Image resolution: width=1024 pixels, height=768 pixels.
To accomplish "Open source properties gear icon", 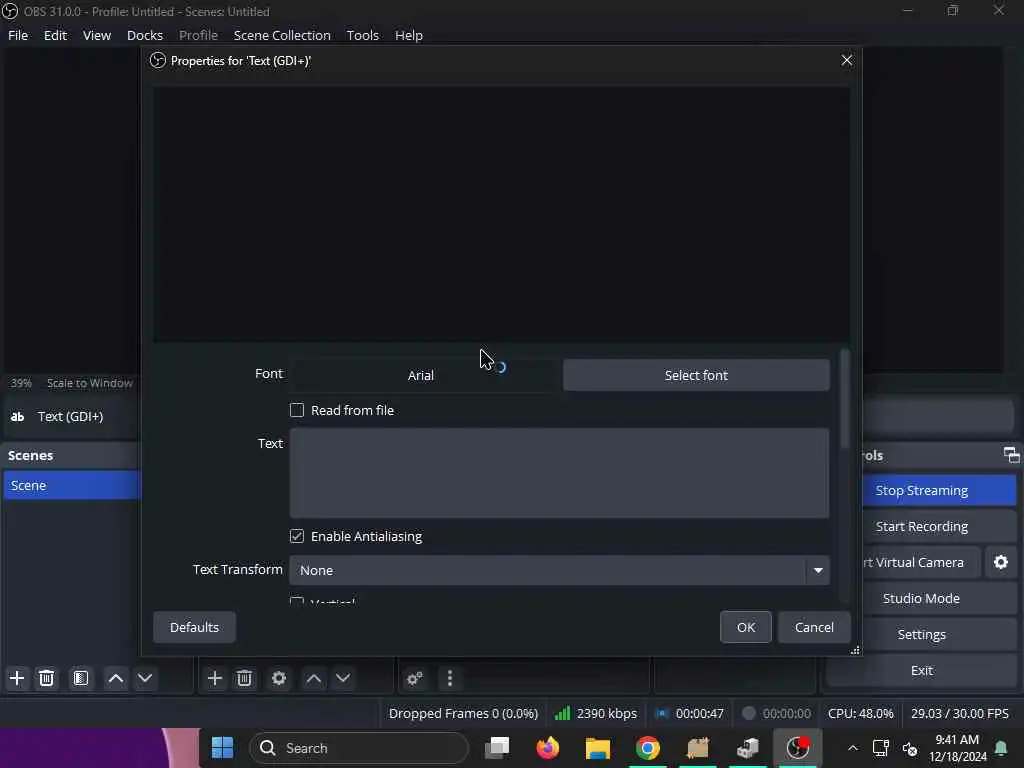I will pos(279,678).
